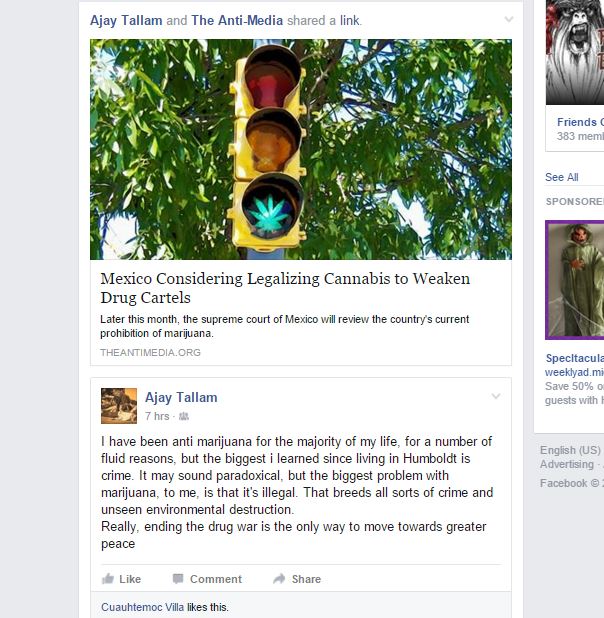
Task: Visit the THEANTIMEDIA.ORG source link
Action: [150, 352]
